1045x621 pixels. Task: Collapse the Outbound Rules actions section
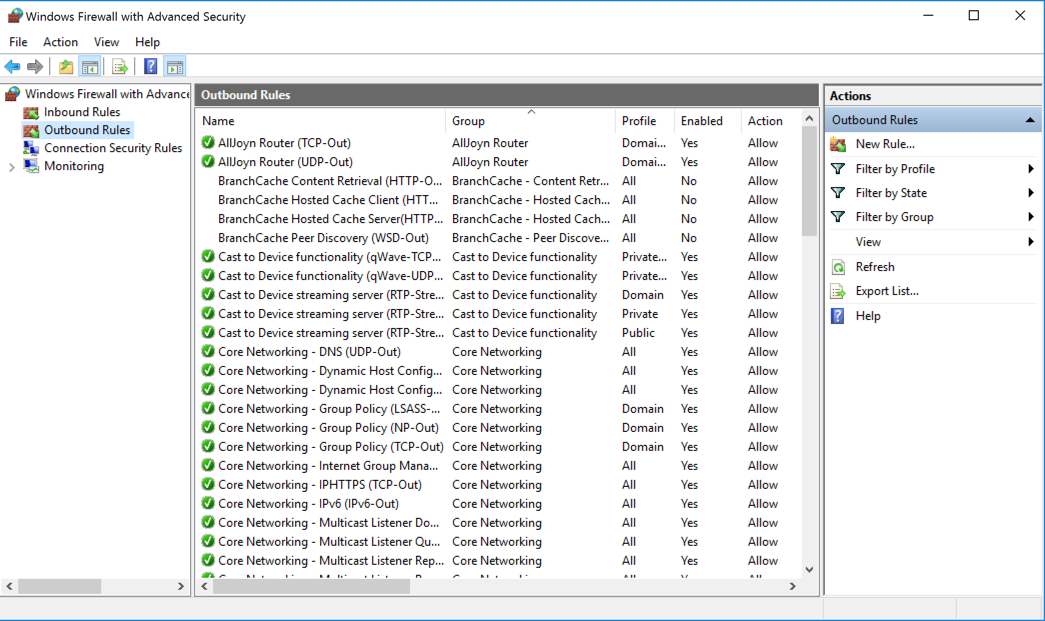tap(1030, 120)
